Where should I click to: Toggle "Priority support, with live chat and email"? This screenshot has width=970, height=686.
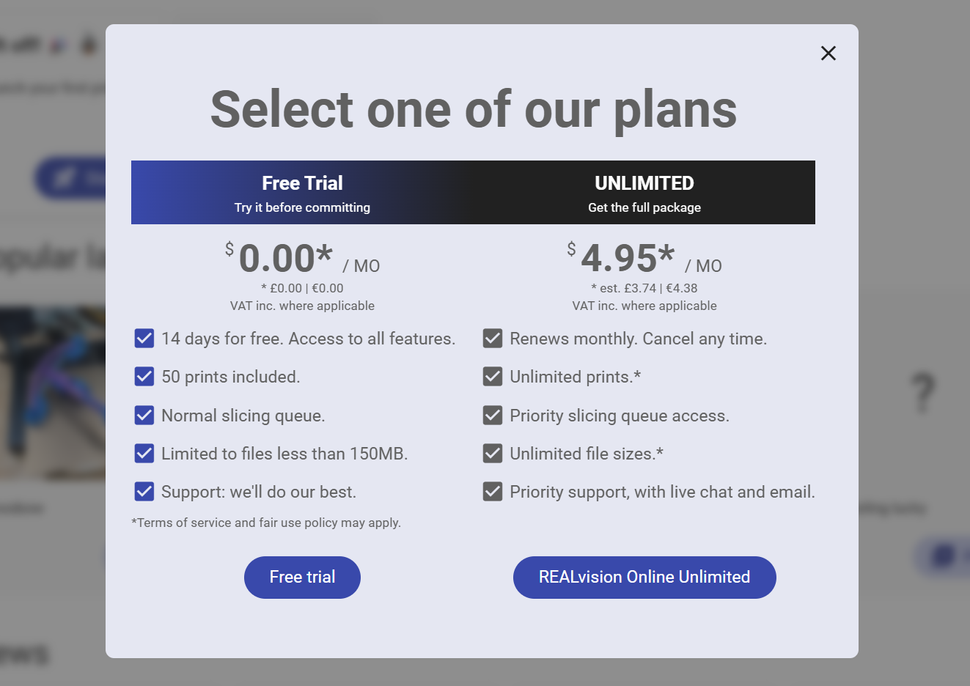coord(492,491)
